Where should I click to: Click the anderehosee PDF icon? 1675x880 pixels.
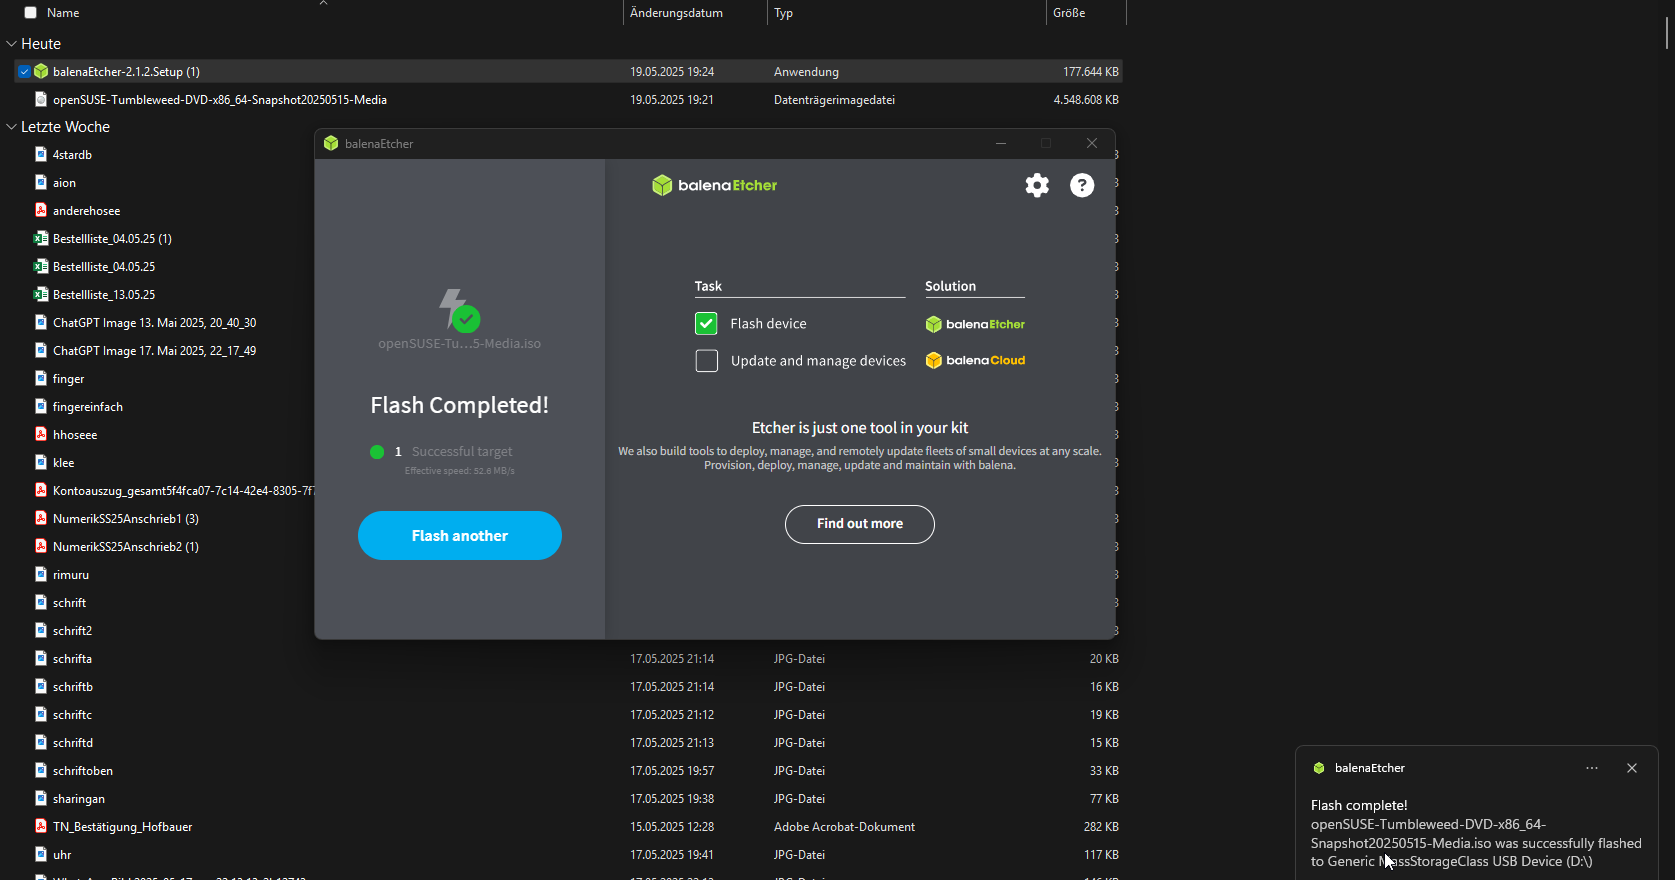[x=41, y=210]
